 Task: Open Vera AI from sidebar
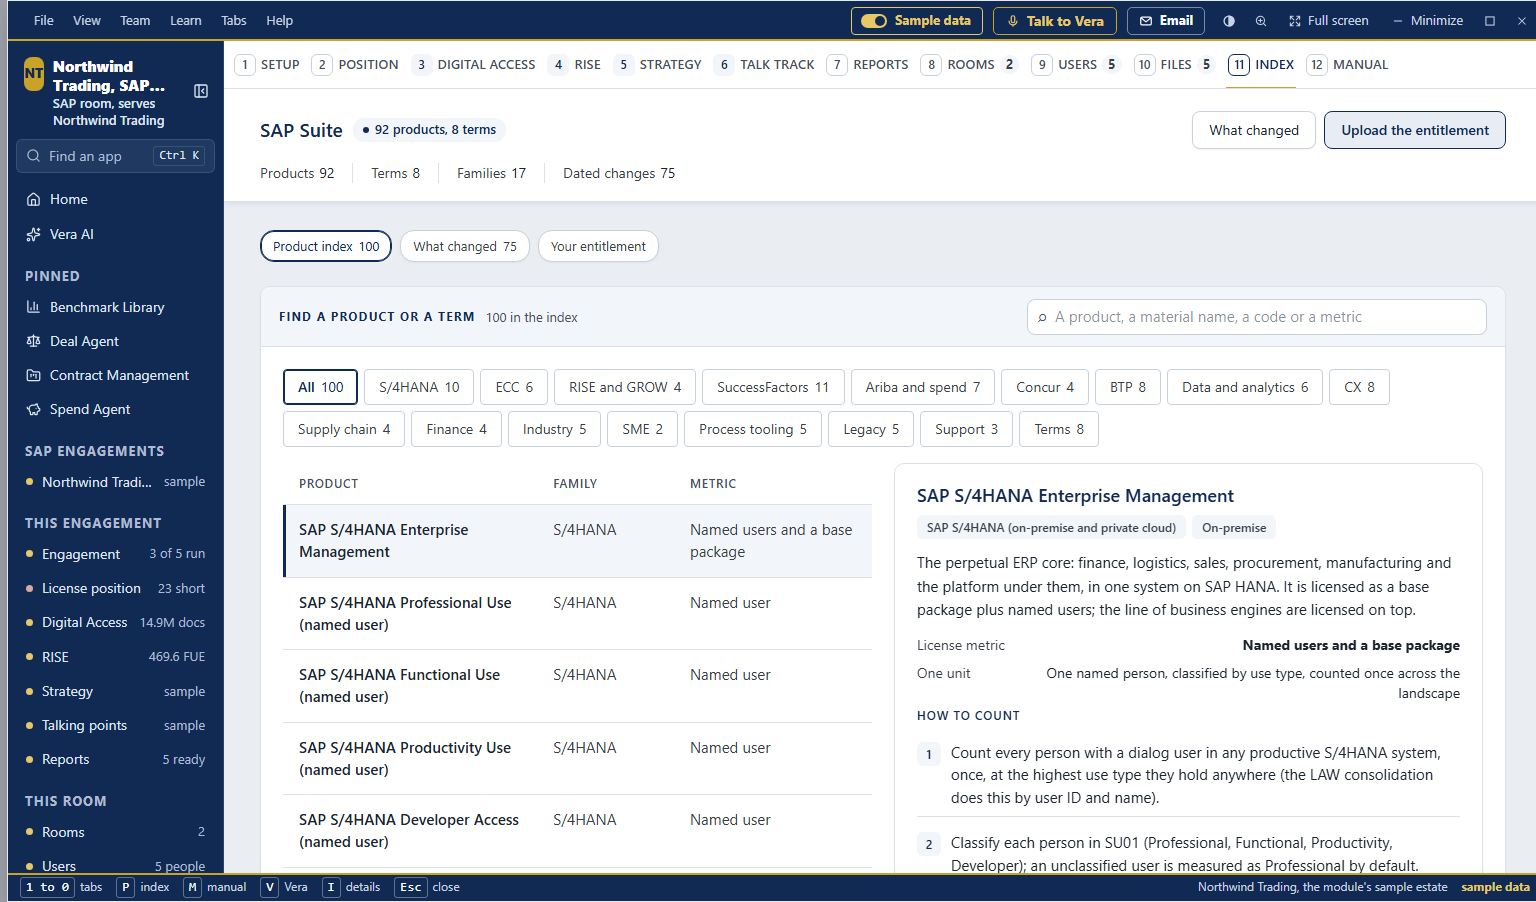click(116, 234)
